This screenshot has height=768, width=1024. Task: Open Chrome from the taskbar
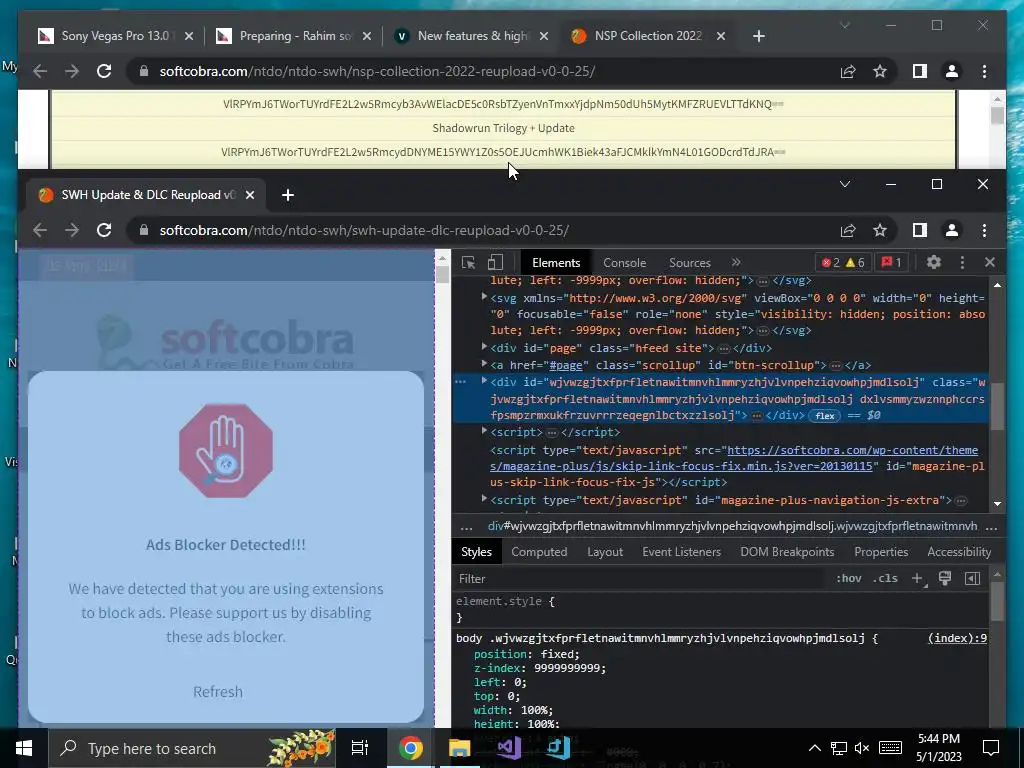pos(410,748)
